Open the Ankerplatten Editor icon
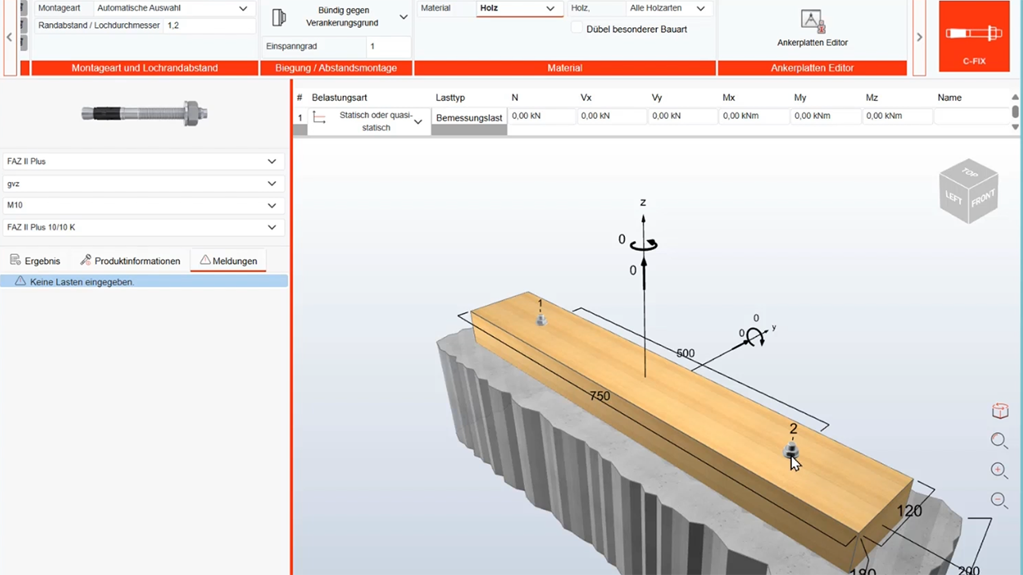This screenshot has width=1023, height=575. [x=812, y=22]
